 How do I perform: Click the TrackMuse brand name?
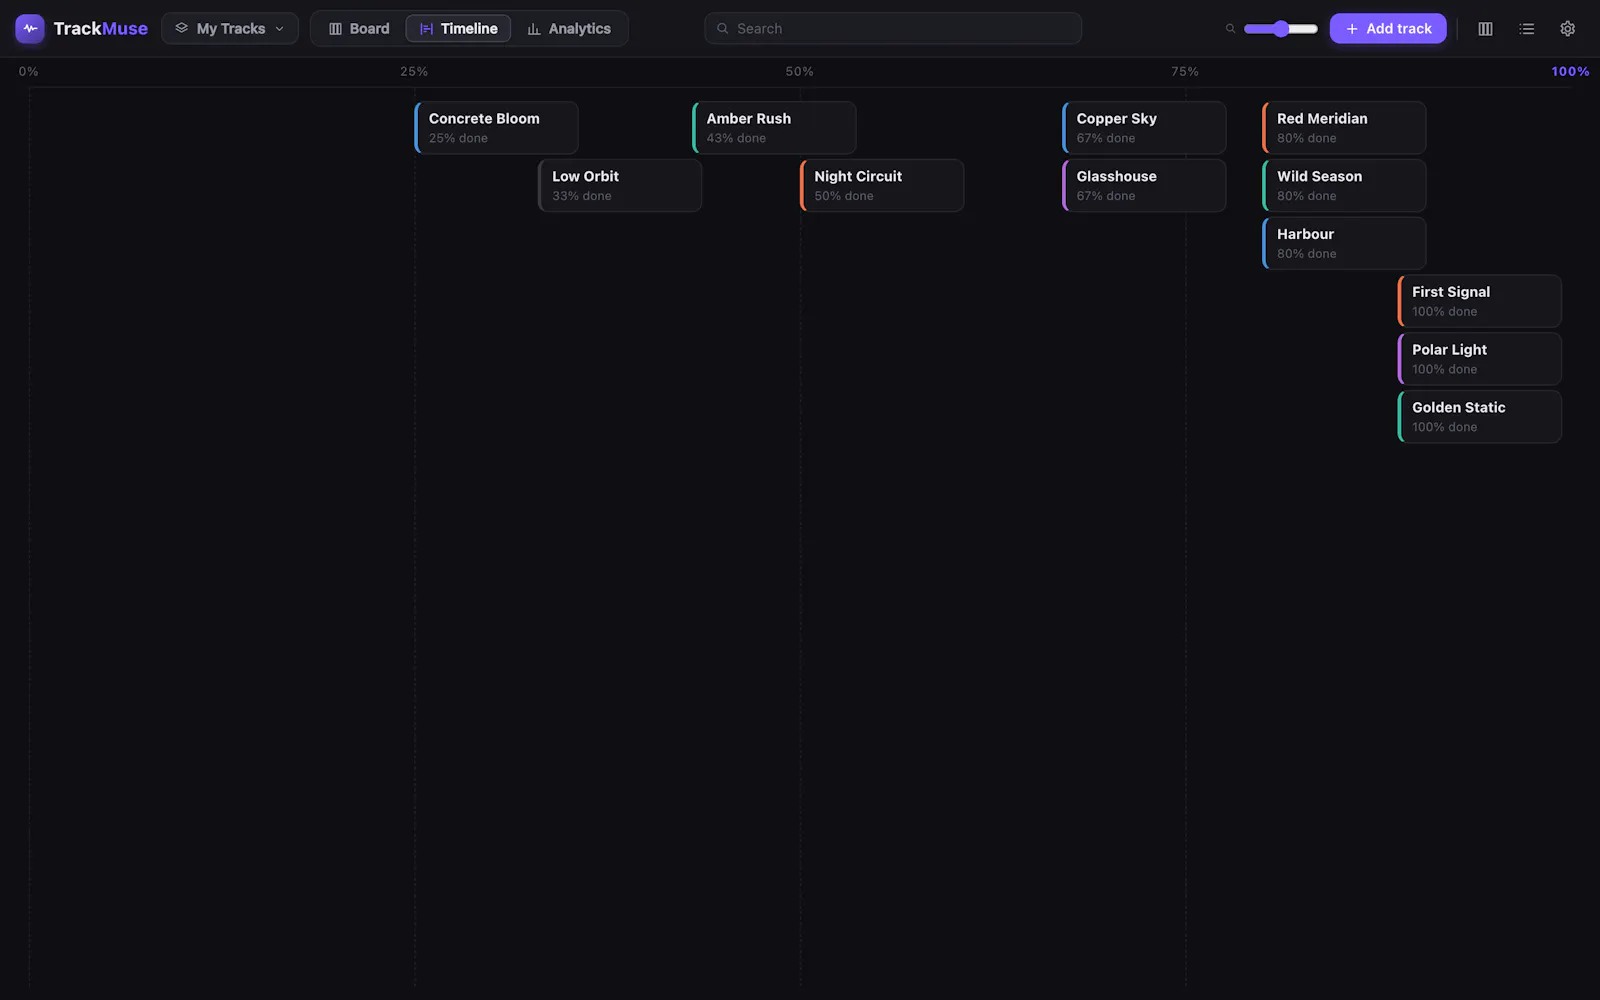[101, 28]
